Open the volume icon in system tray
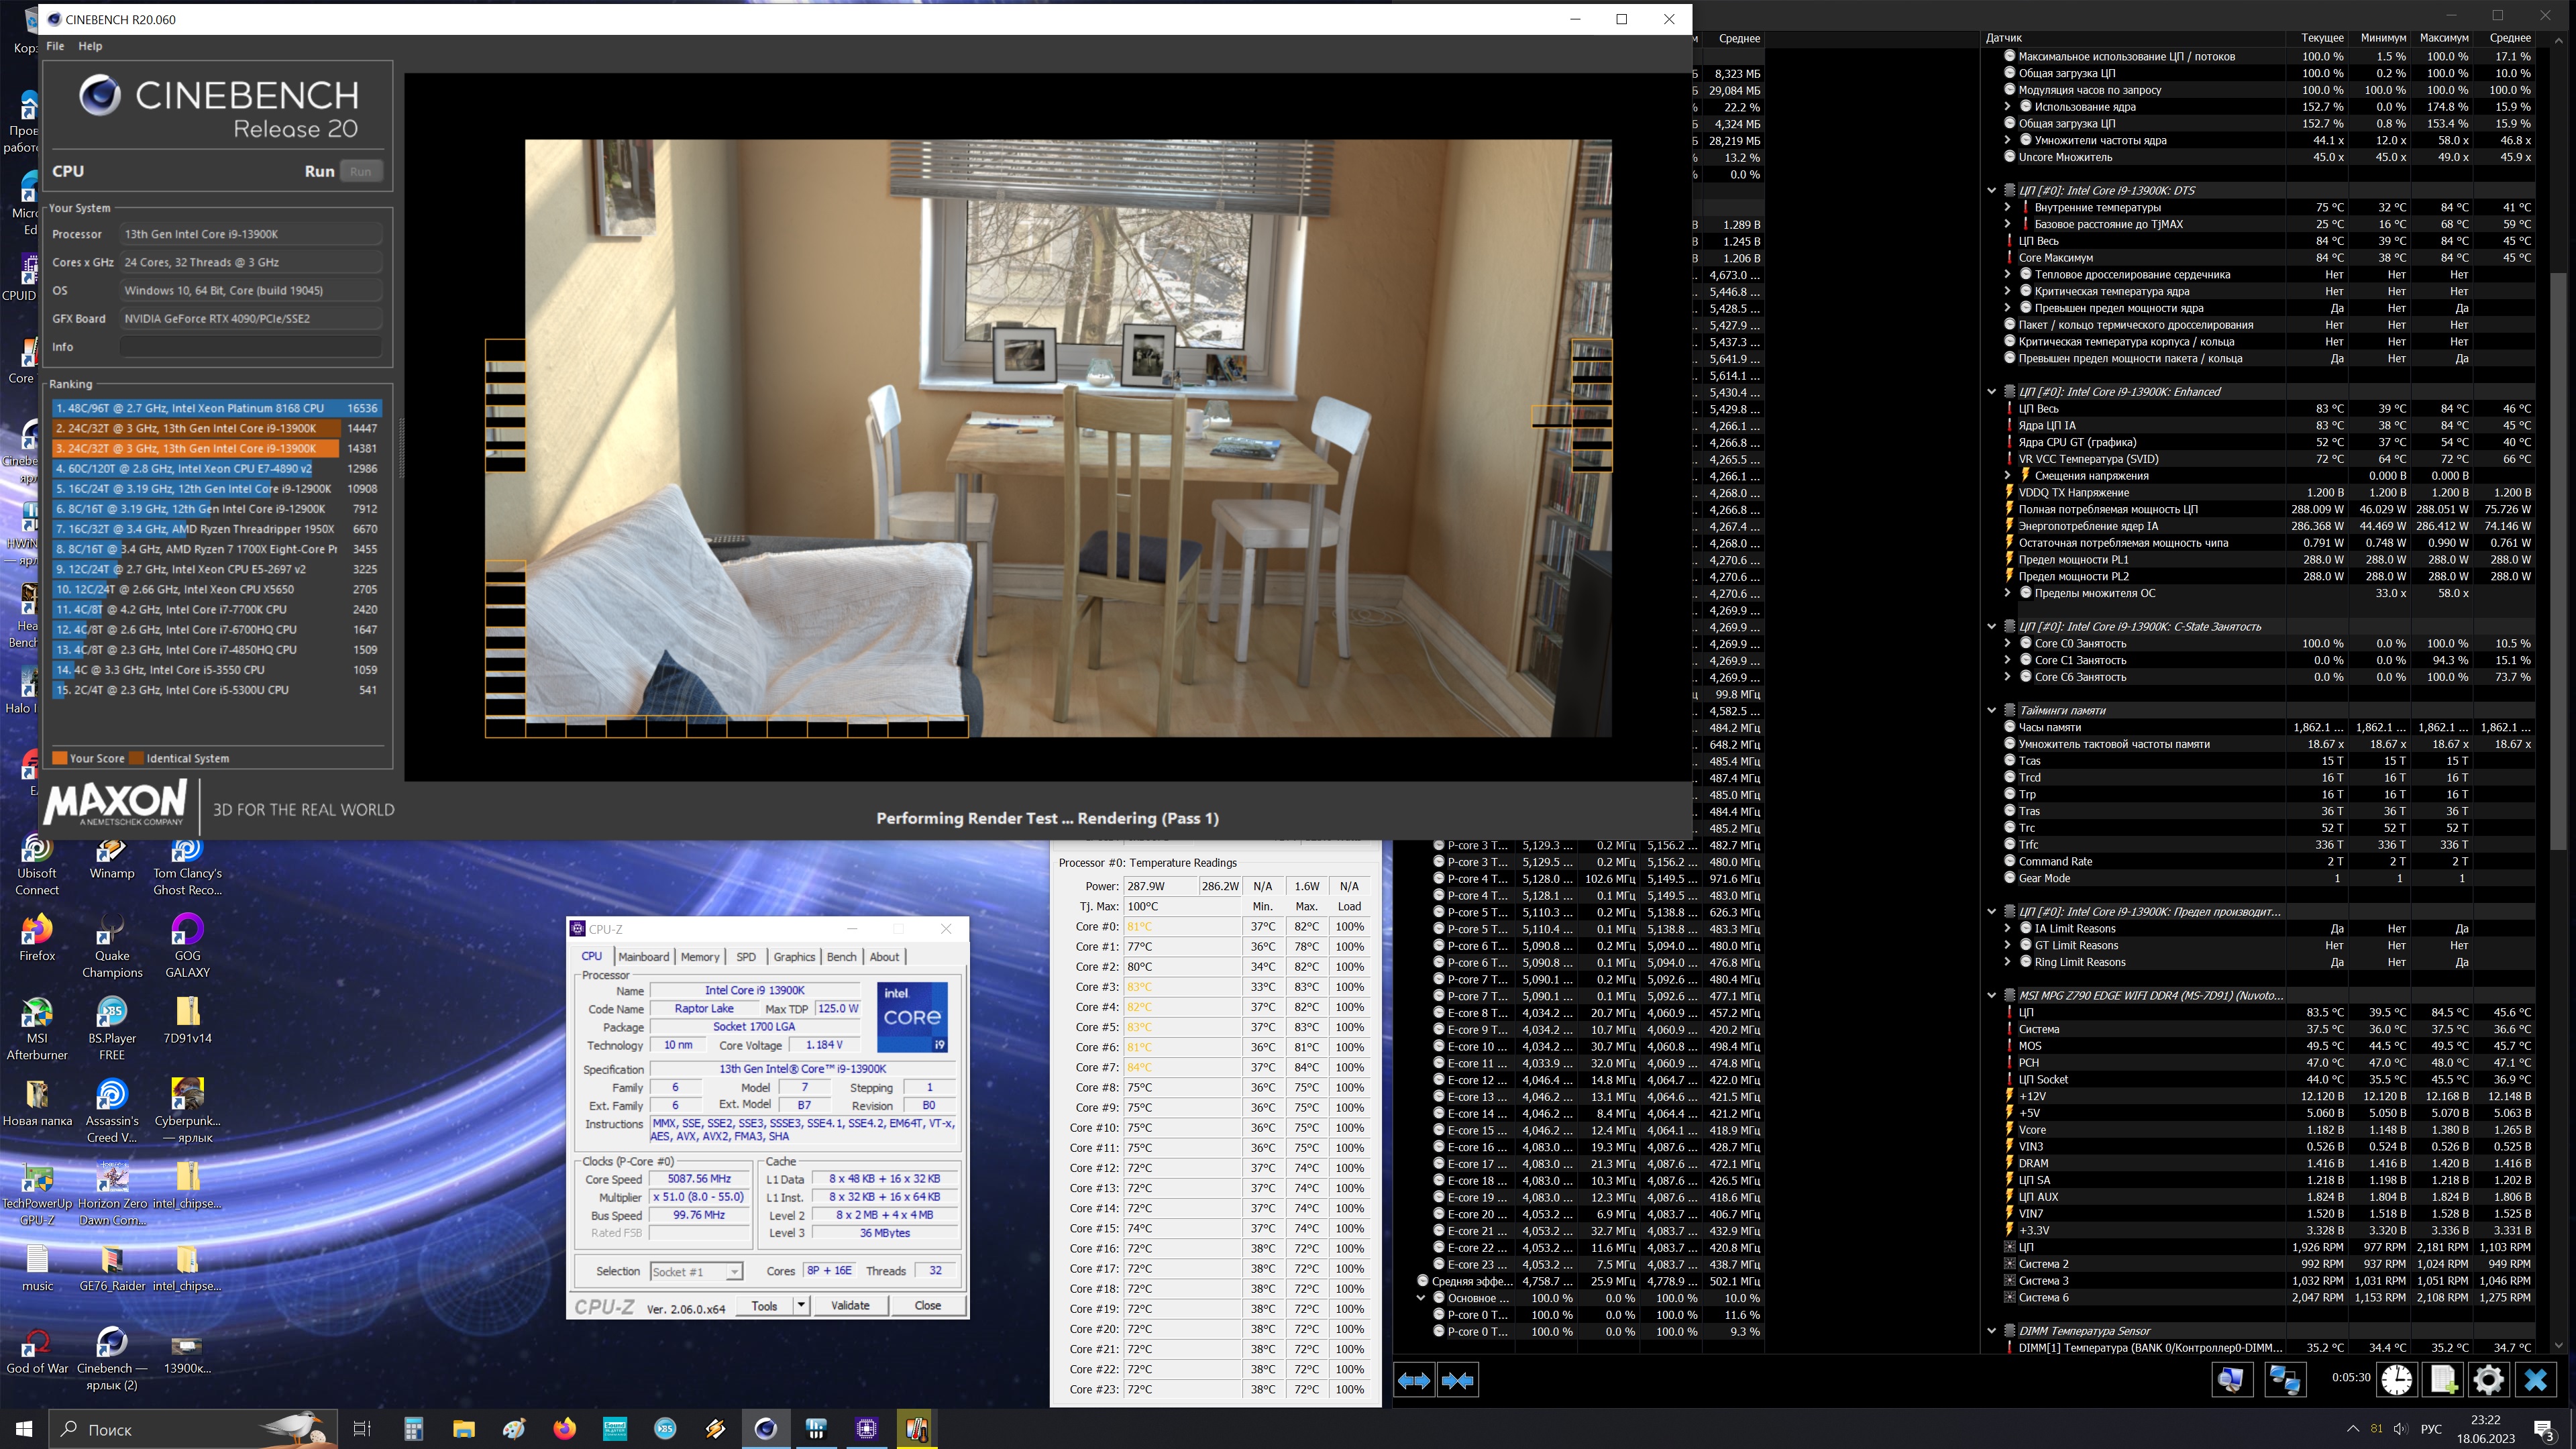The width and height of the screenshot is (2576, 1449). [x=2400, y=1429]
